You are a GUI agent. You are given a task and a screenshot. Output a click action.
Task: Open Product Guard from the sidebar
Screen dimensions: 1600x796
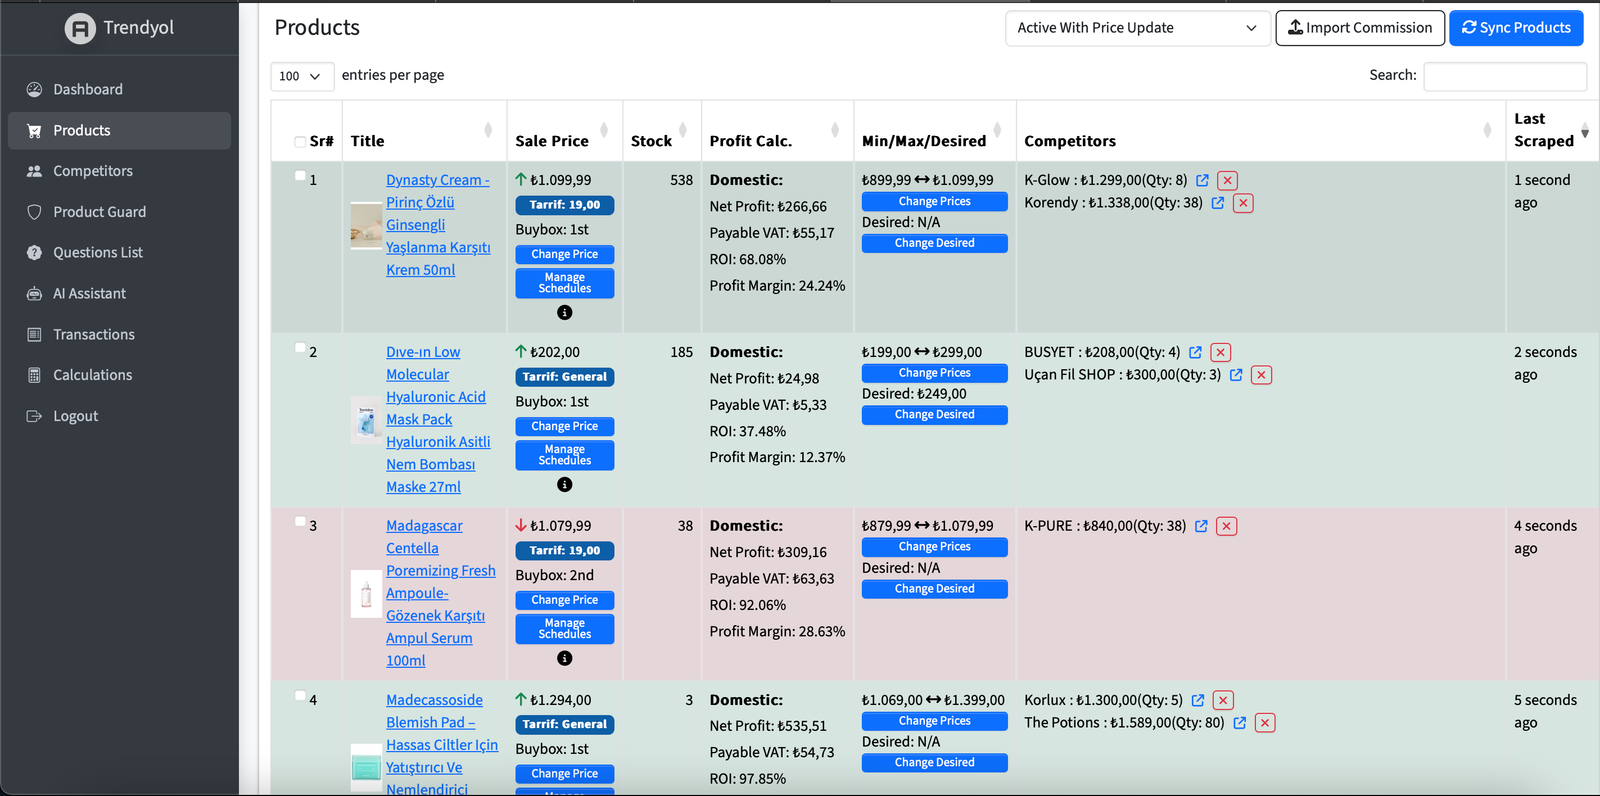pyautogui.click(x=99, y=212)
